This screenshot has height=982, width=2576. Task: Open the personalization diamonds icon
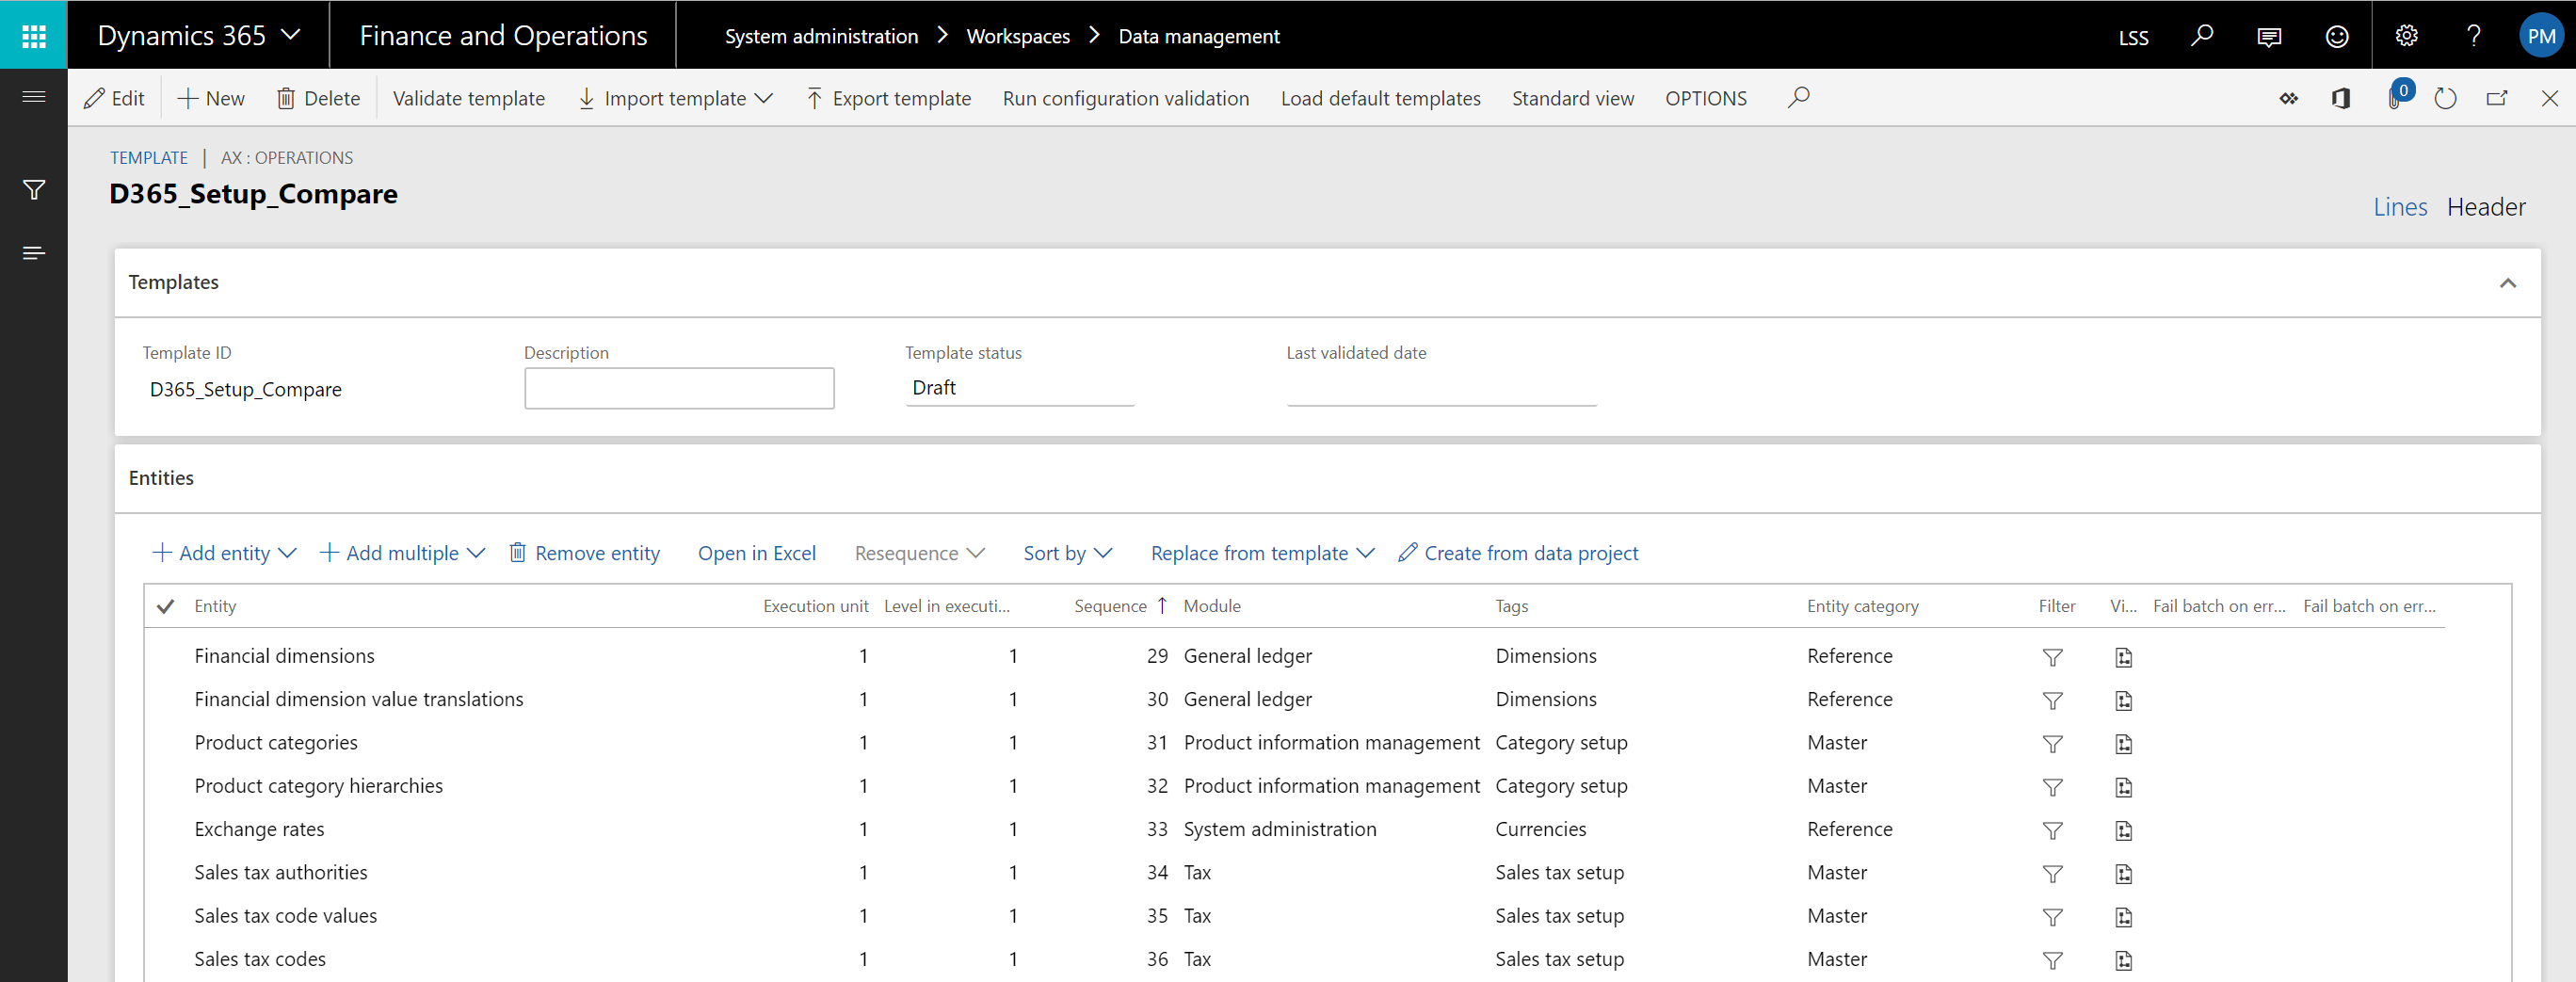2288,98
